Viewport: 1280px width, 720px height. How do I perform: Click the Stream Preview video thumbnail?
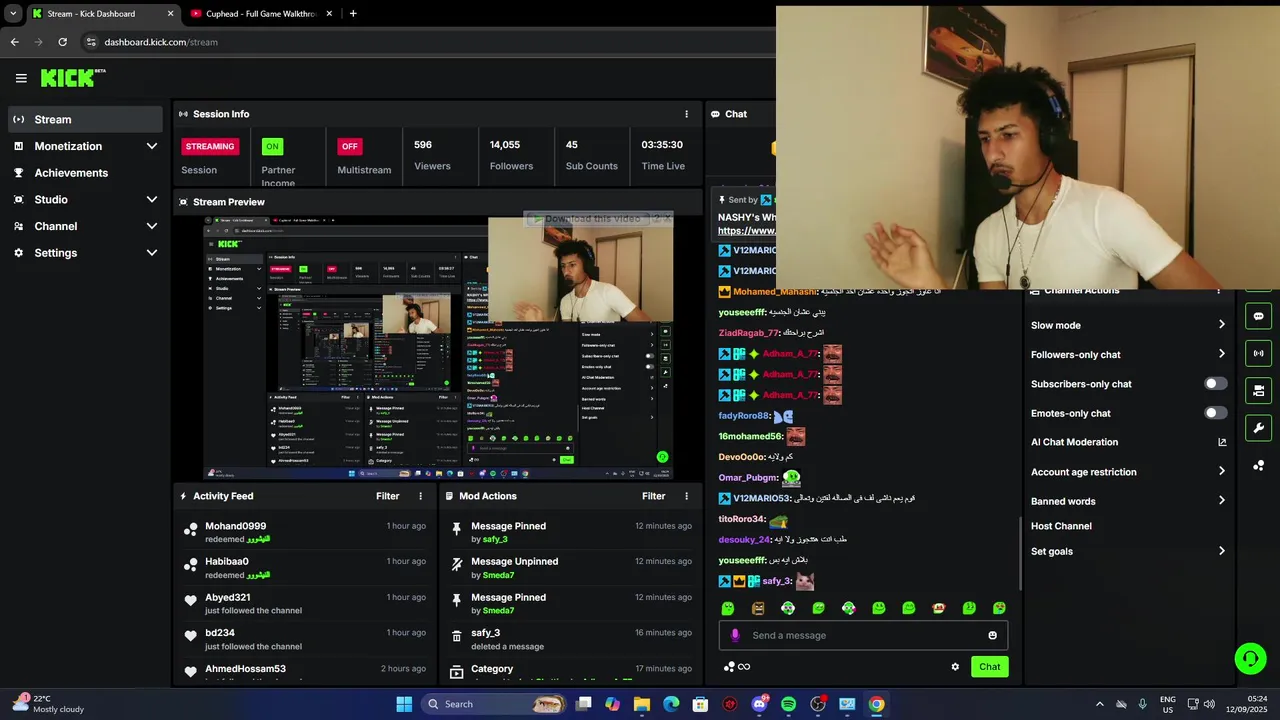pos(438,347)
